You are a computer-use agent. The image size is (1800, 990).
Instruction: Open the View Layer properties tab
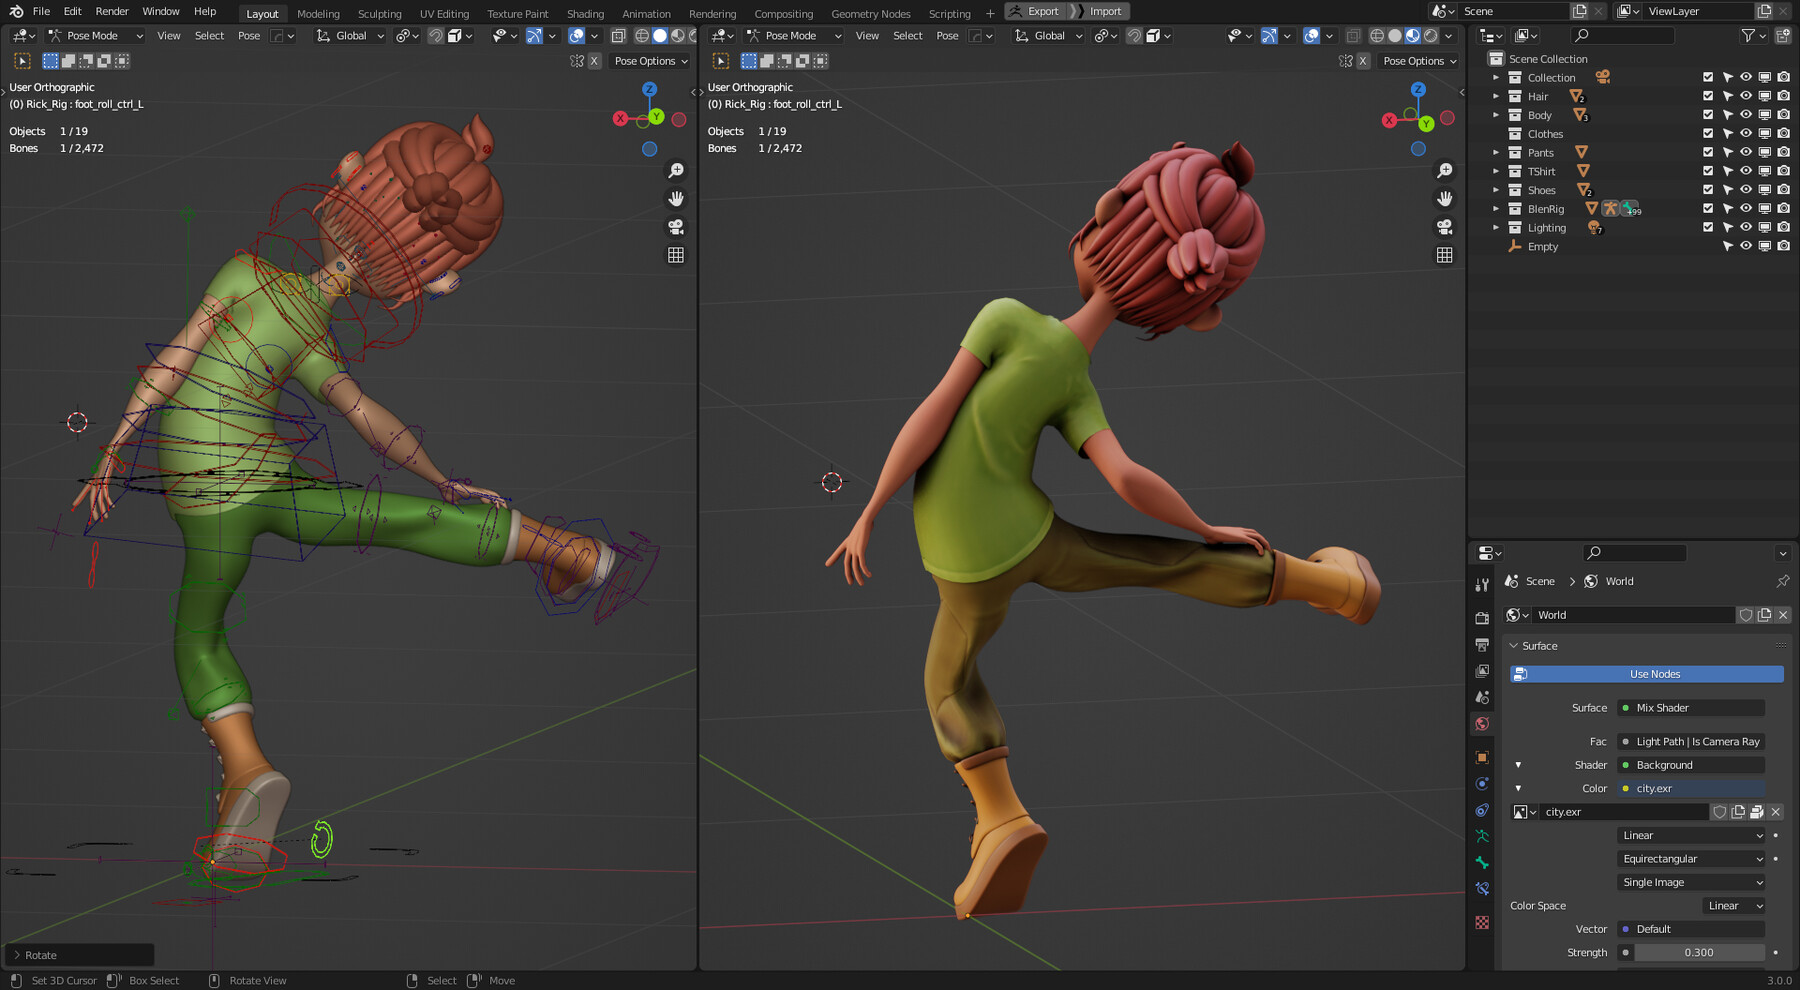(x=1482, y=671)
